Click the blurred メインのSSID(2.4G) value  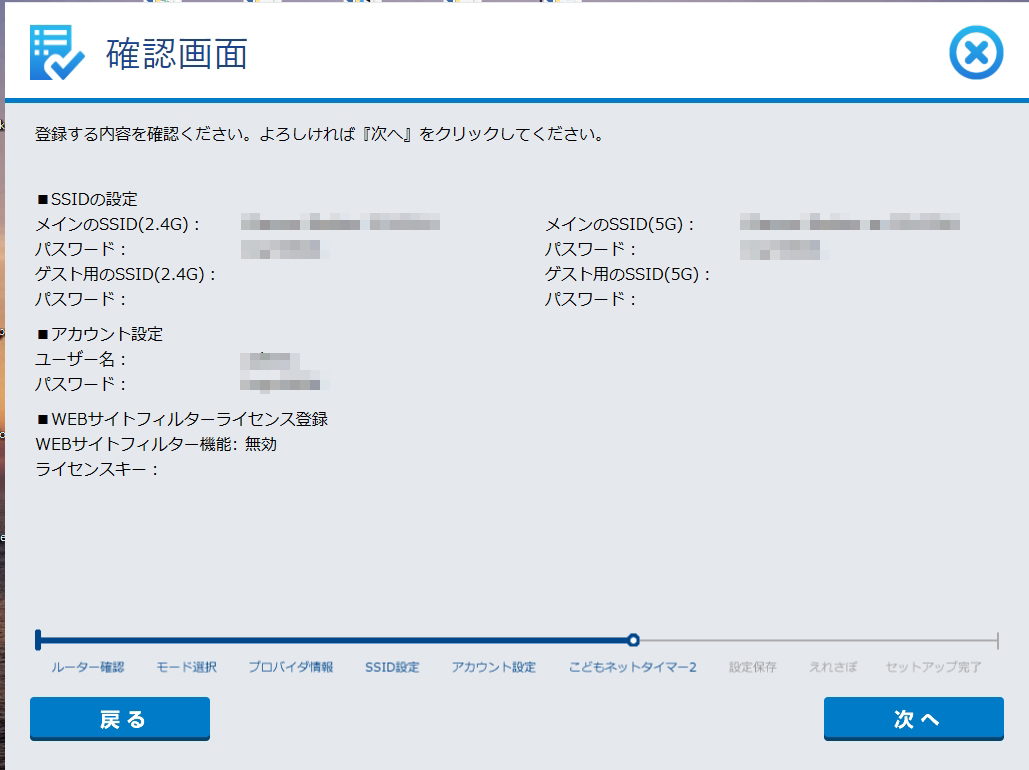coord(340,223)
